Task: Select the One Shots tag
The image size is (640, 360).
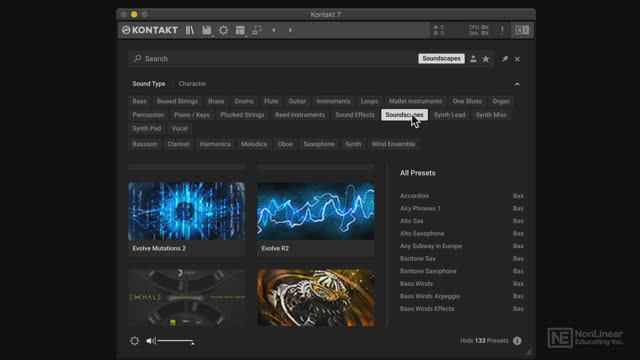Action: [467, 101]
